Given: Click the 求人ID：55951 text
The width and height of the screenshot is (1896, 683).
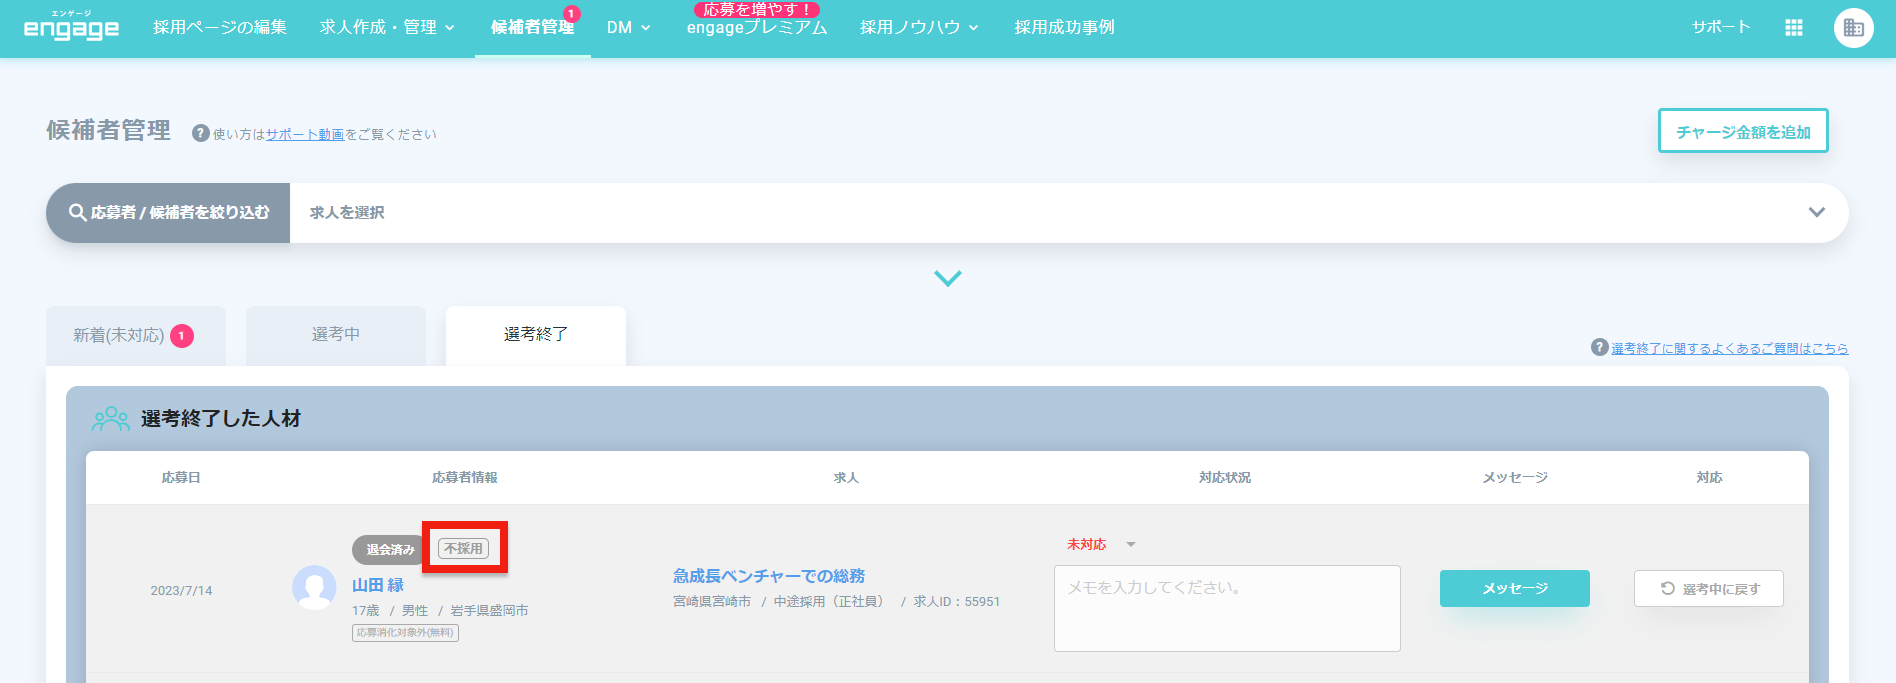Looking at the screenshot, I should [x=956, y=601].
